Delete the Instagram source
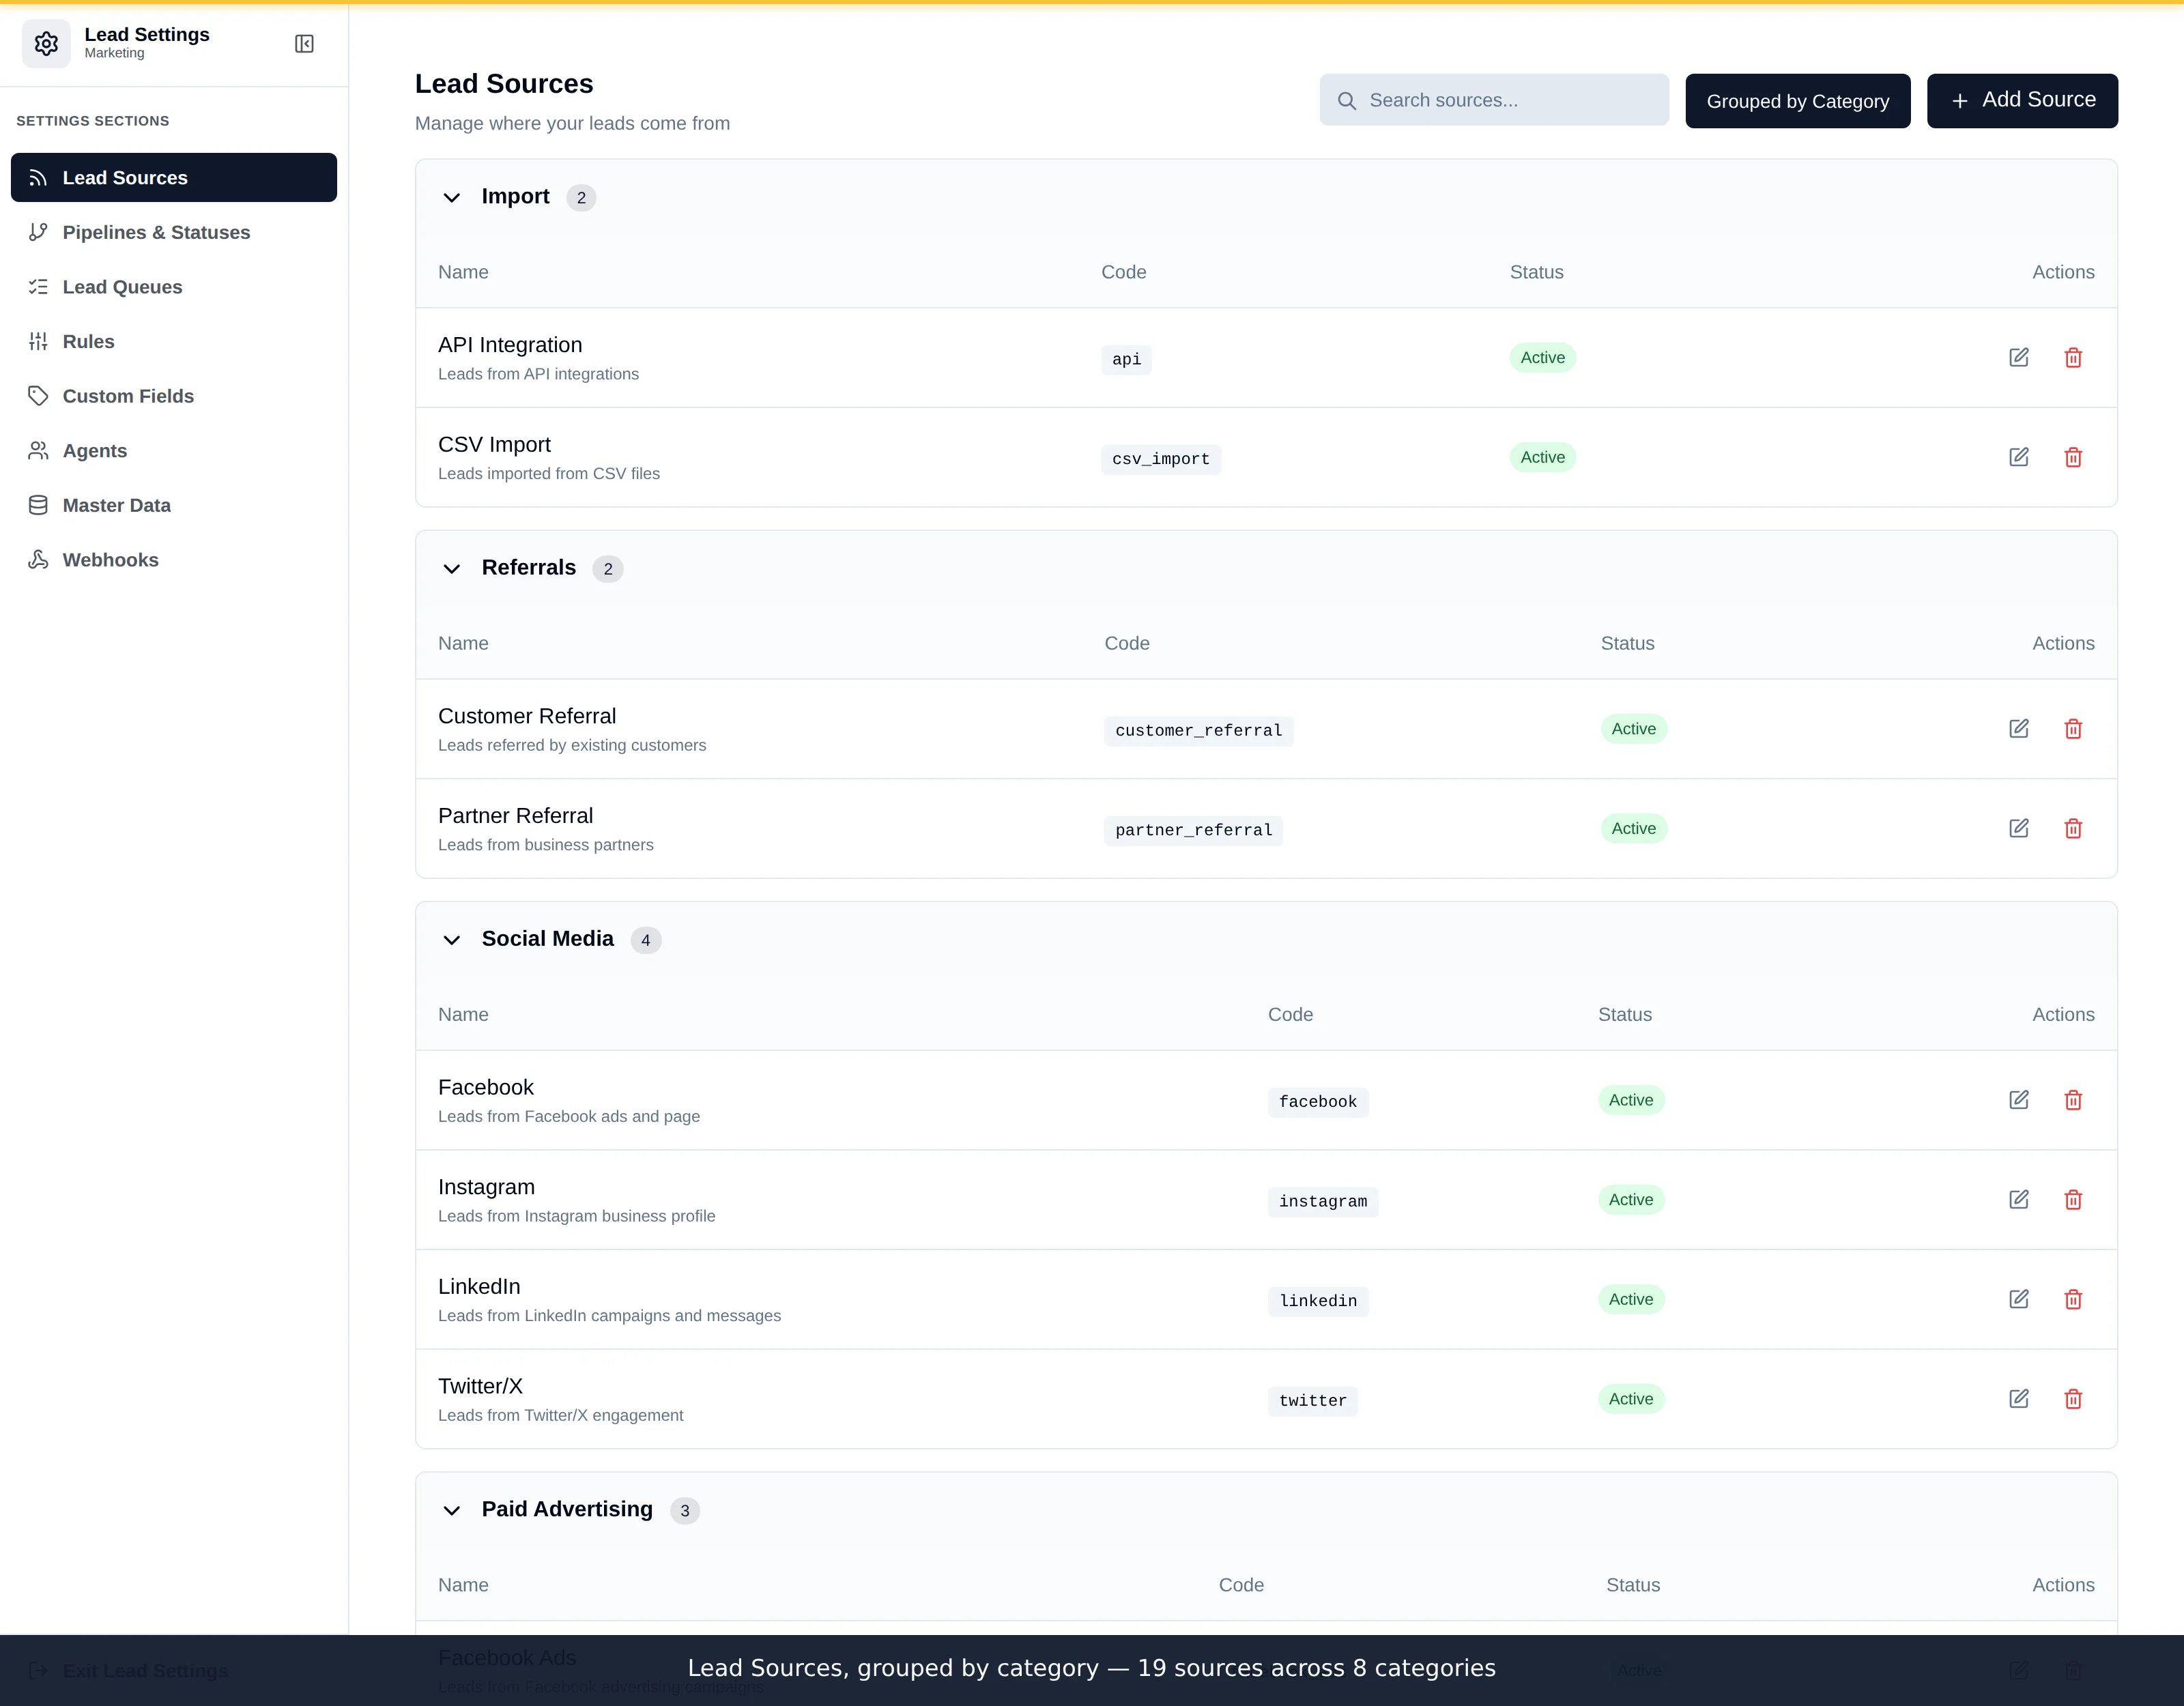This screenshot has height=1706, width=2184. tap(2073, 1200)
